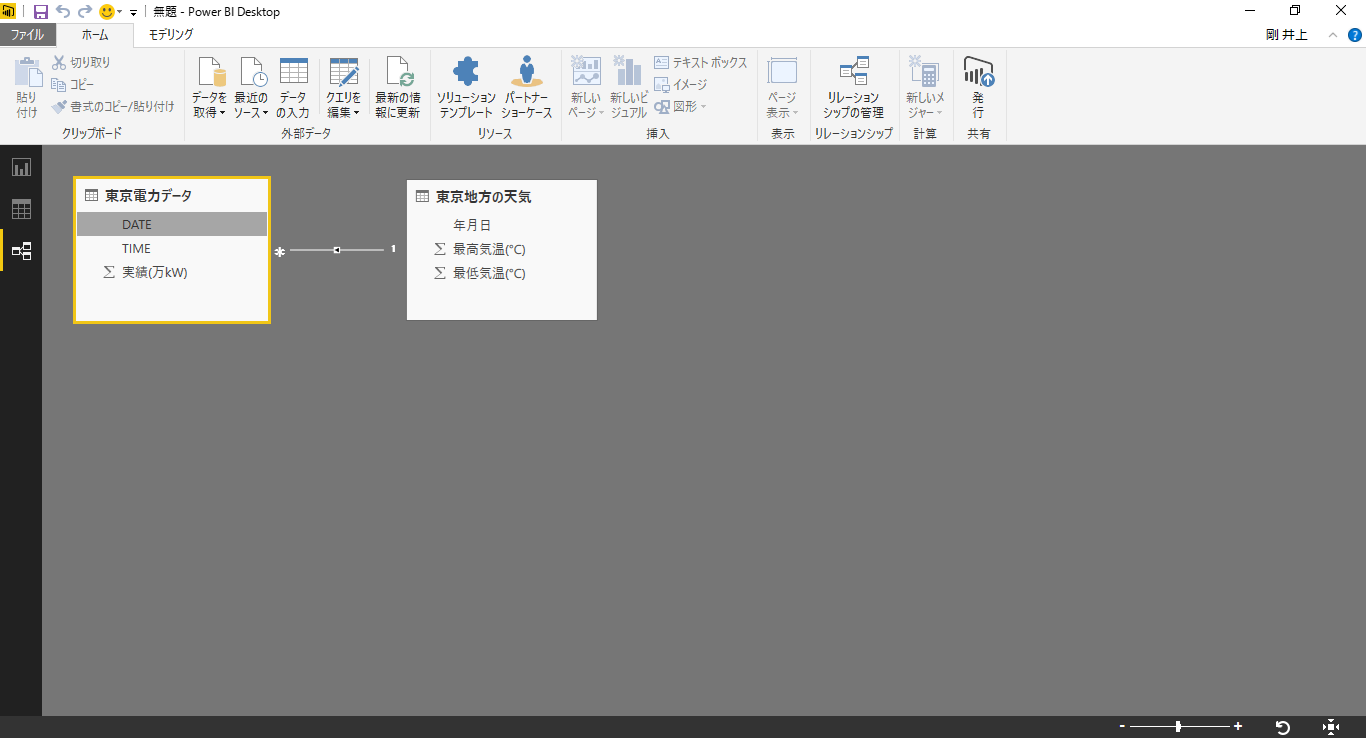Select the DATE field in 東京電力データ
Image resolution: width=1366 pixels, height=738 pixels.
pyautogui.click(x=172, y=224)
